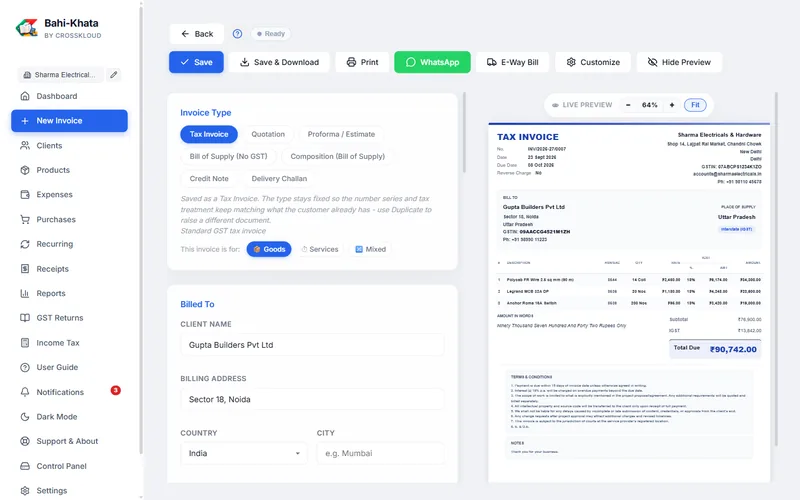Select the Quotation invoice type
800x500 pixels.
268,134
